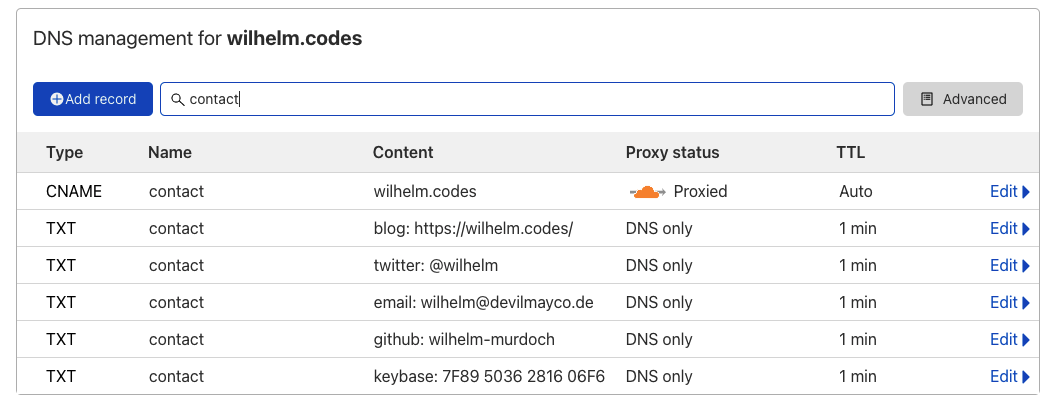This screenshot has height=406, width=1052.
Task: Click the plus icon on Add record
Action: [x=57, y=99]
